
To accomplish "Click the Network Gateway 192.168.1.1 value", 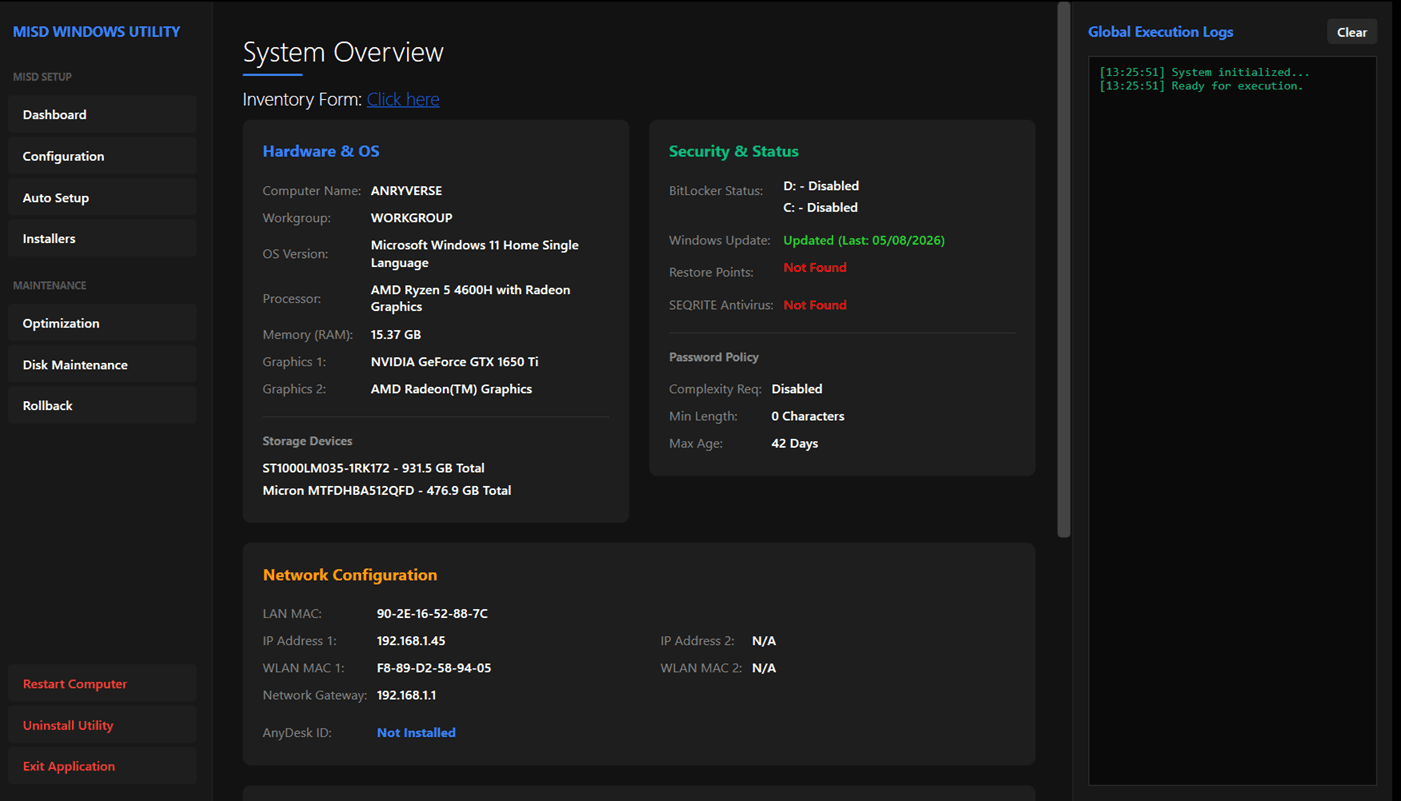I will pyautogui.click(x=406, y=695).
